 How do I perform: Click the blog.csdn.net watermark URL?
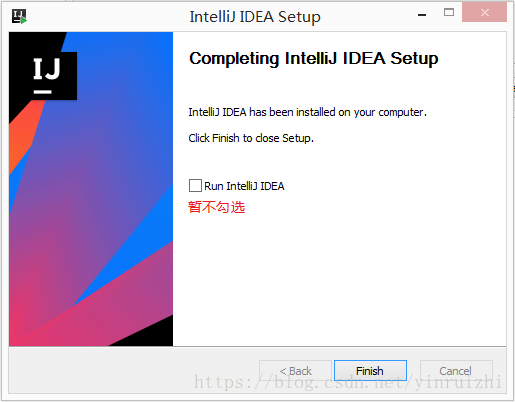tap(348, 382)
